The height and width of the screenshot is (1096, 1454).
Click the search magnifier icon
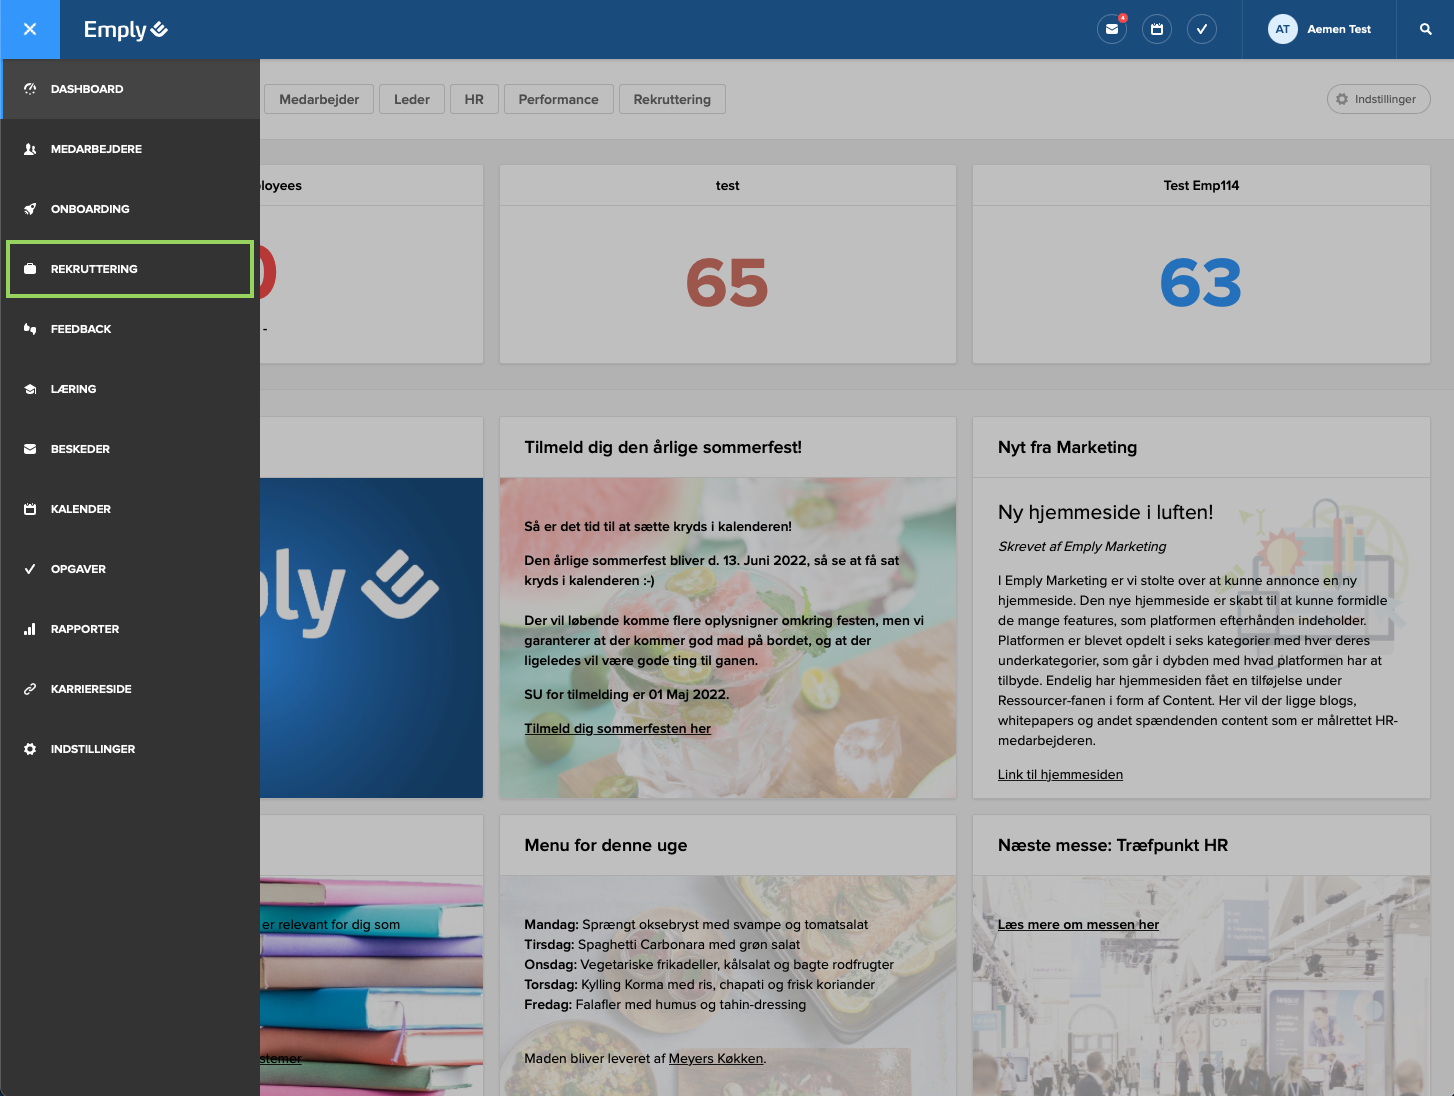coord(1425,29)
